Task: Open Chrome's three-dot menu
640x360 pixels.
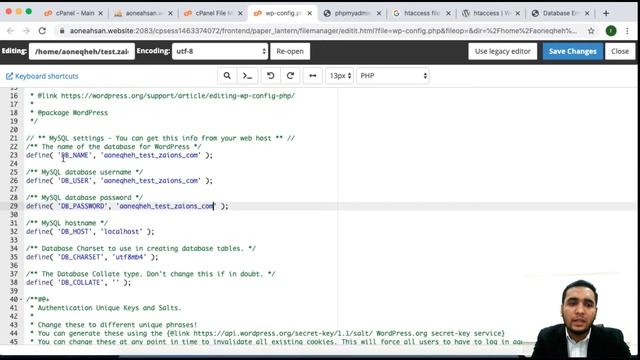Action: tap(627, 31)
